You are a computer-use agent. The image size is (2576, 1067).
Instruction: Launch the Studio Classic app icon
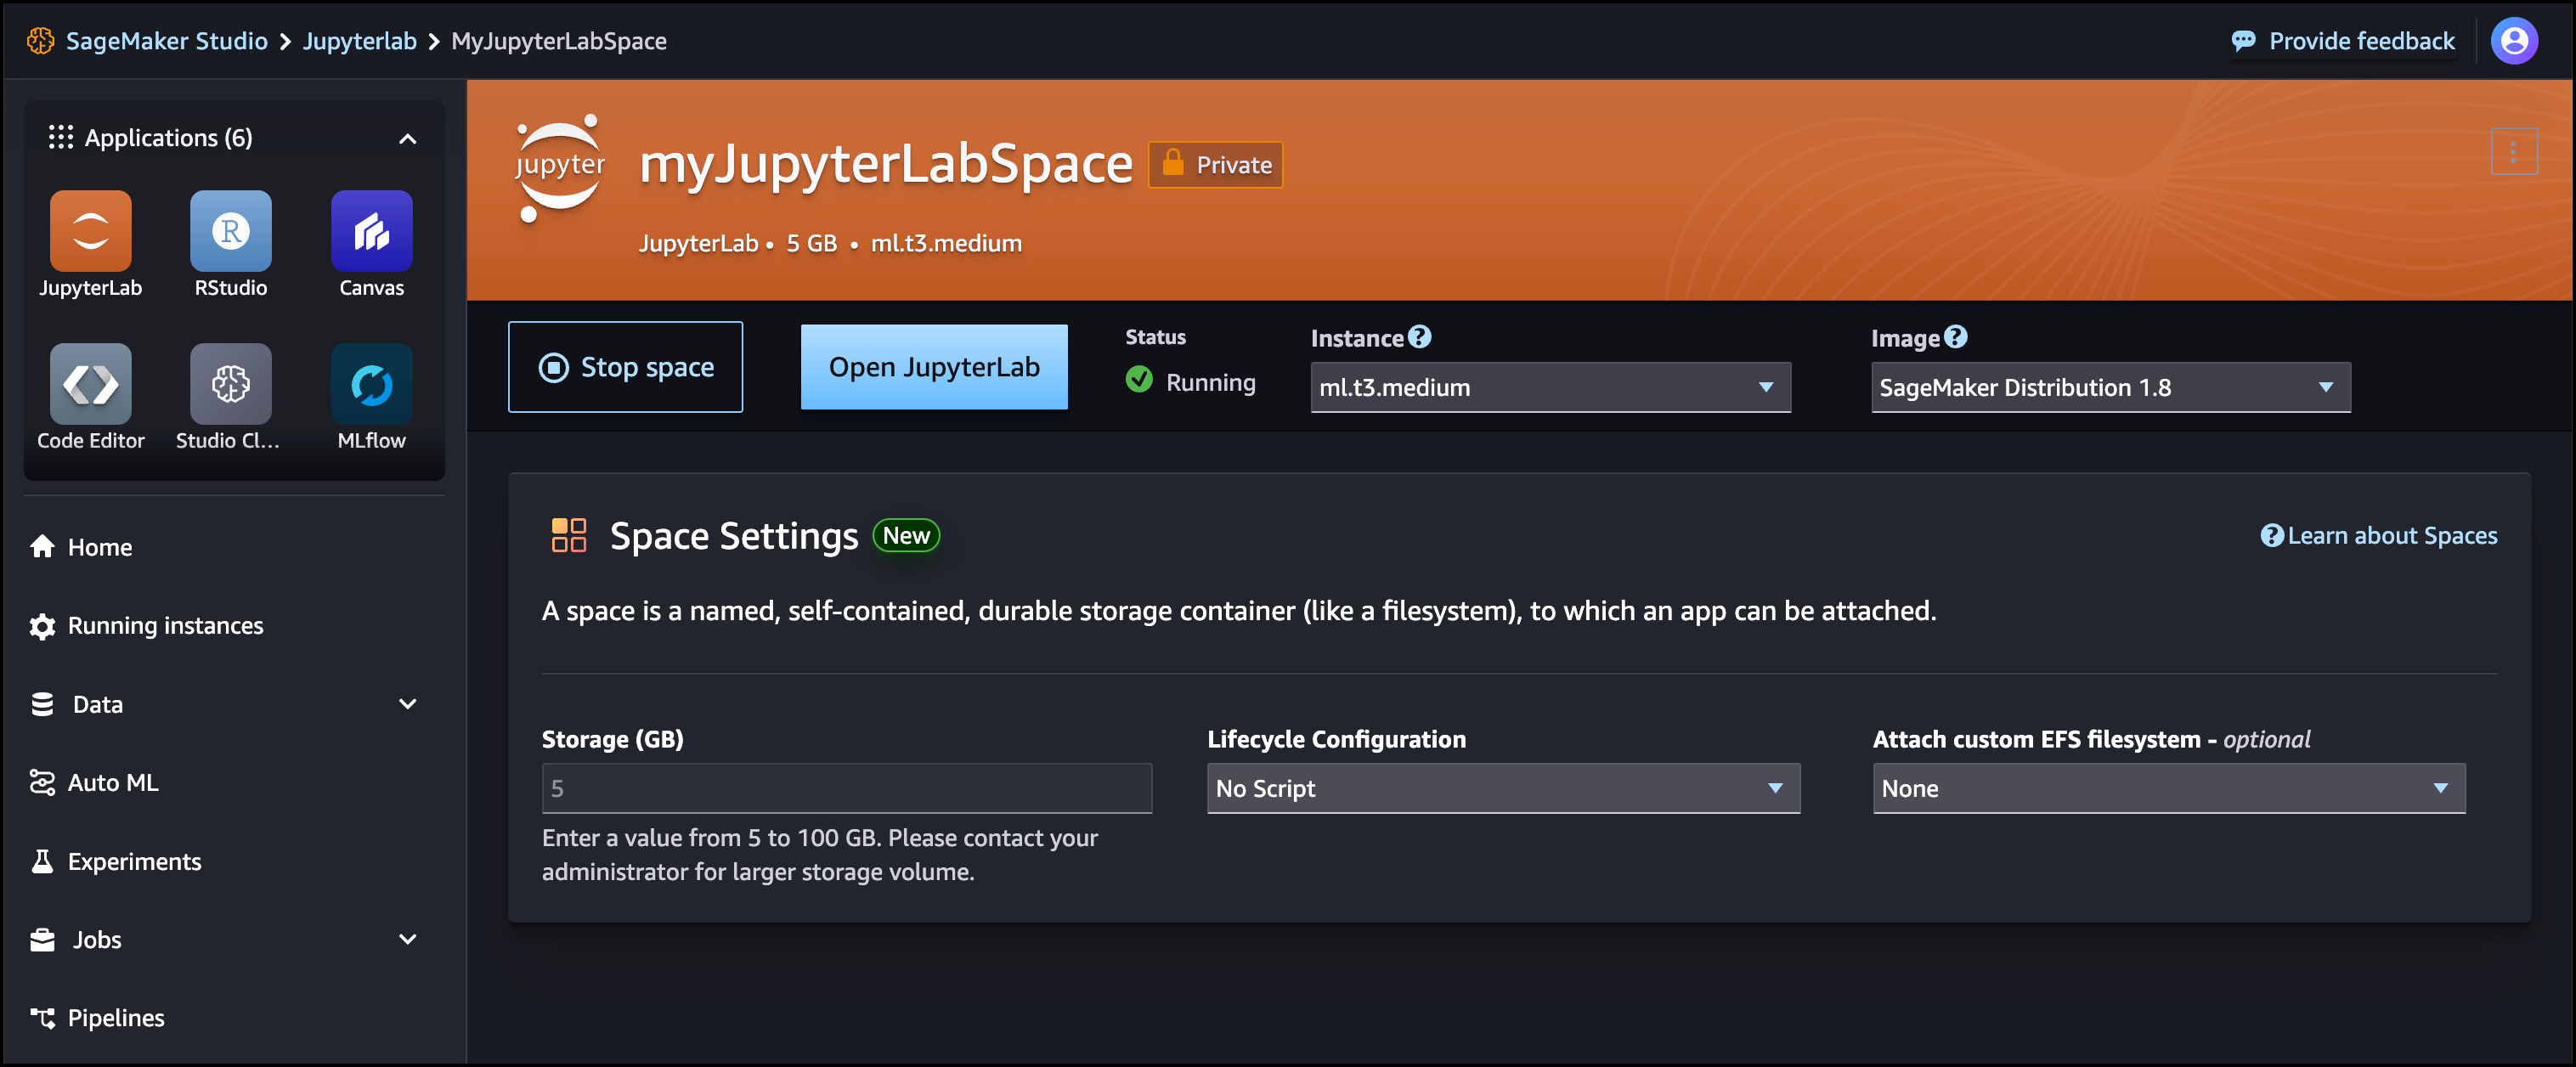[x=230, y=384]
